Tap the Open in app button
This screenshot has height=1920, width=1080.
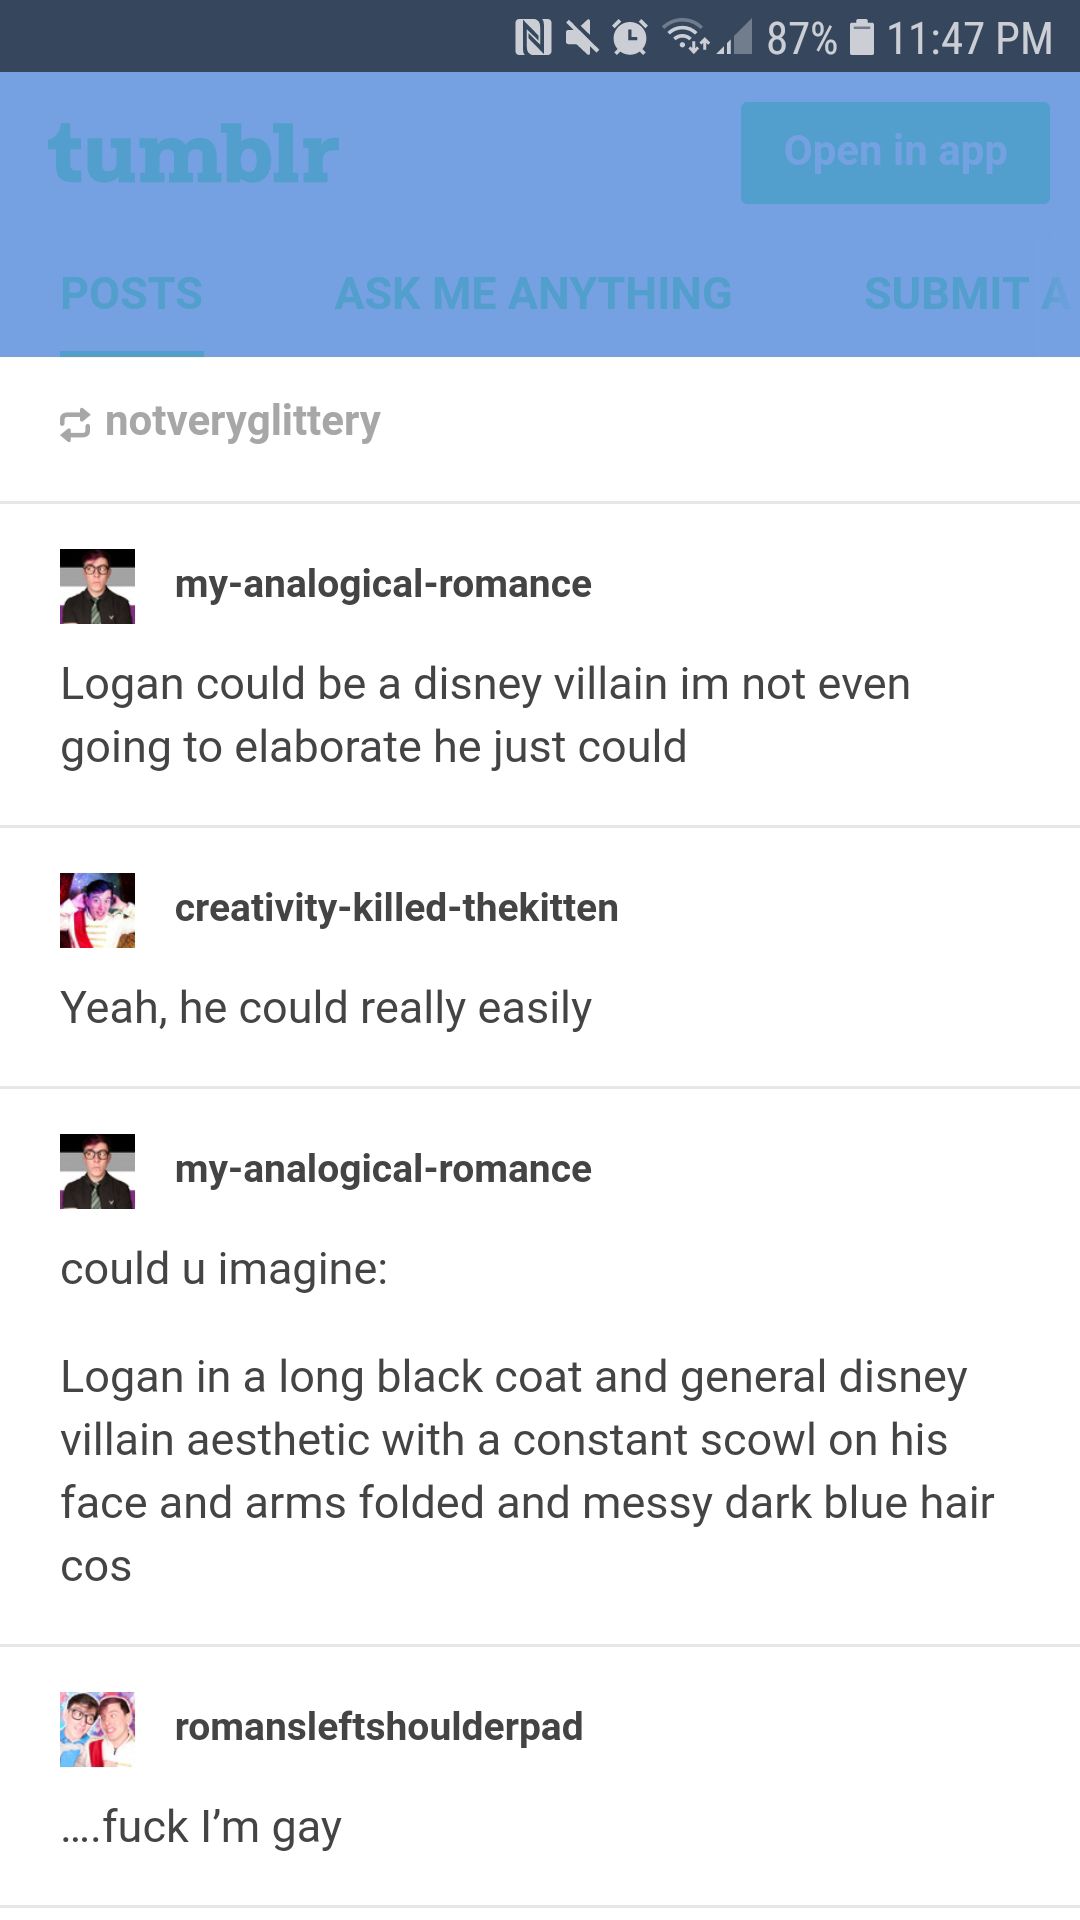(895, 153)
